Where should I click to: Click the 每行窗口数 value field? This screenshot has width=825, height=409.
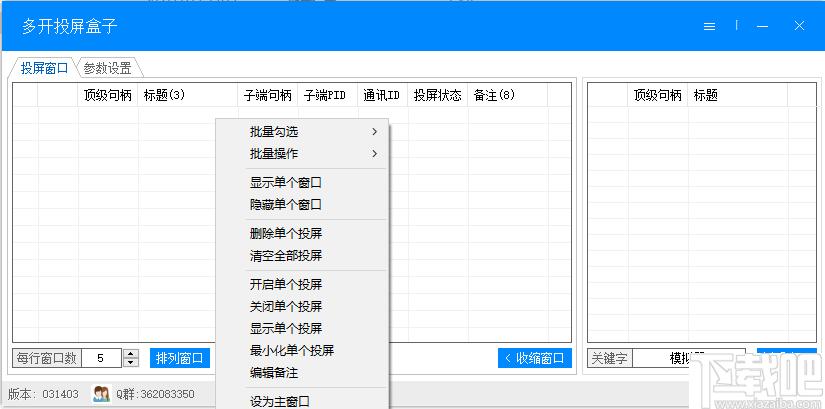(101, 358)
